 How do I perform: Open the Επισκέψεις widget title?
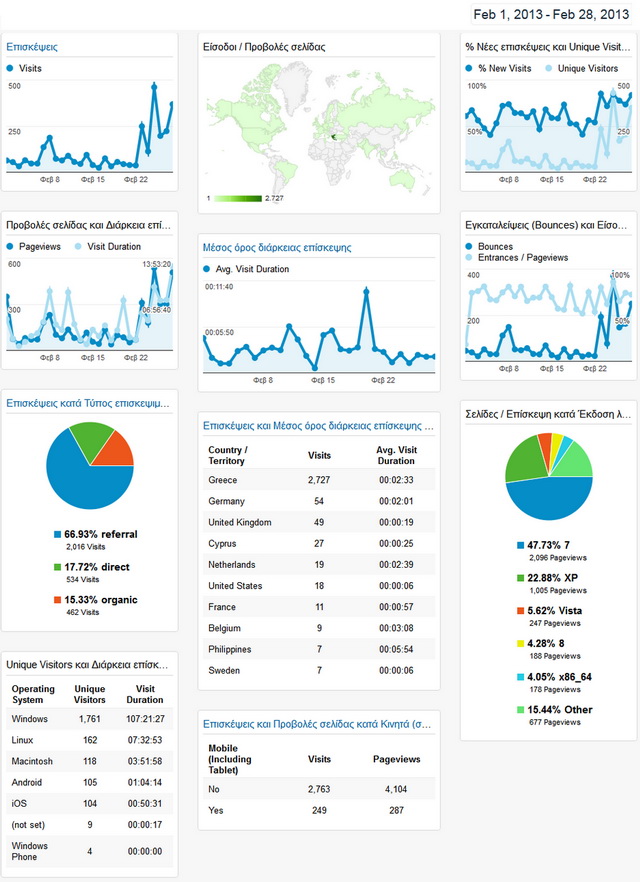click(32, 47)
